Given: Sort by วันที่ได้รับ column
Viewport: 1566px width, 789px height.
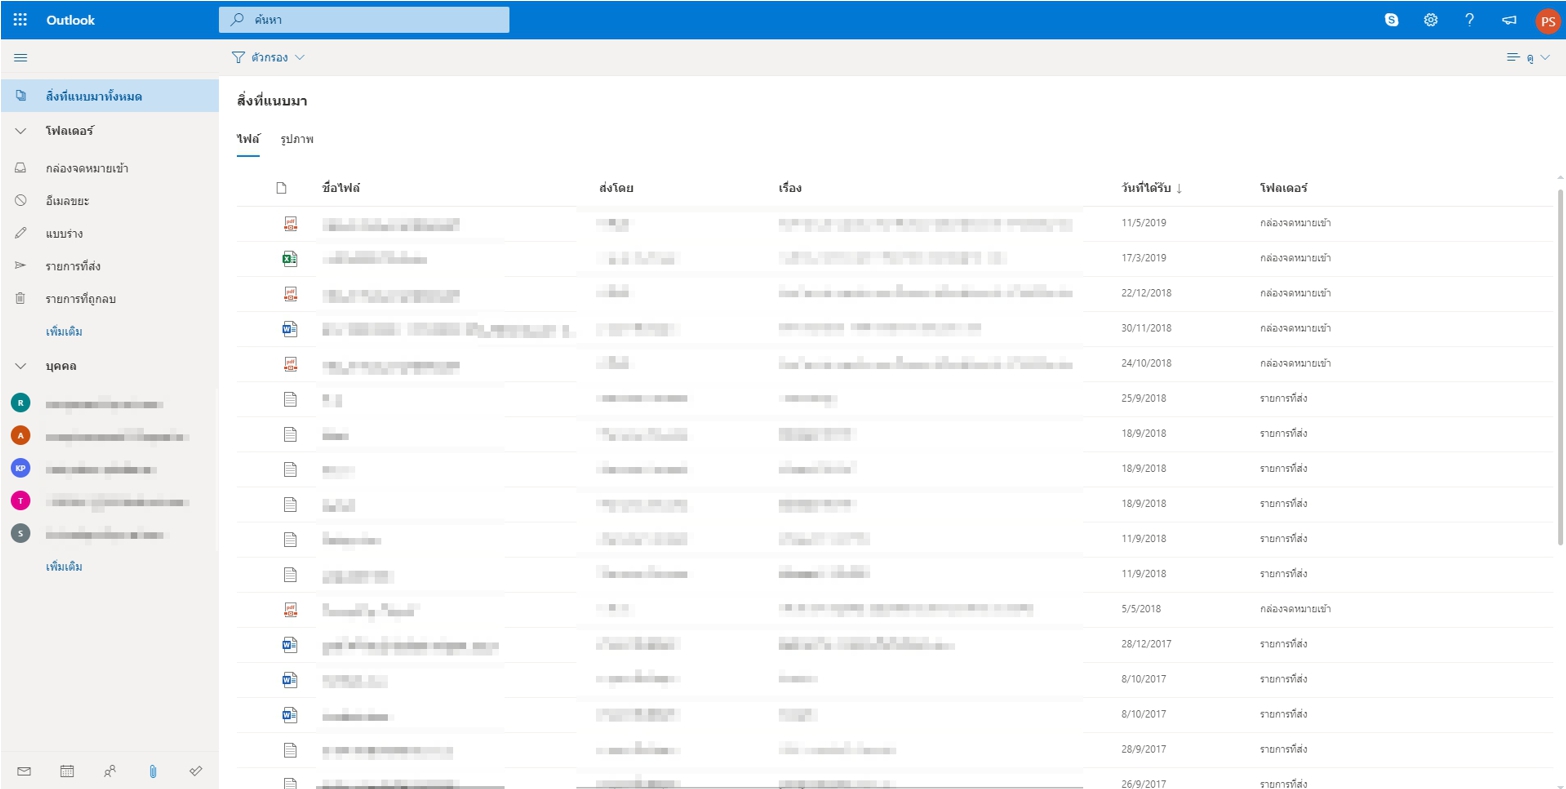Looking at the screenshot, I should 1152,188.
